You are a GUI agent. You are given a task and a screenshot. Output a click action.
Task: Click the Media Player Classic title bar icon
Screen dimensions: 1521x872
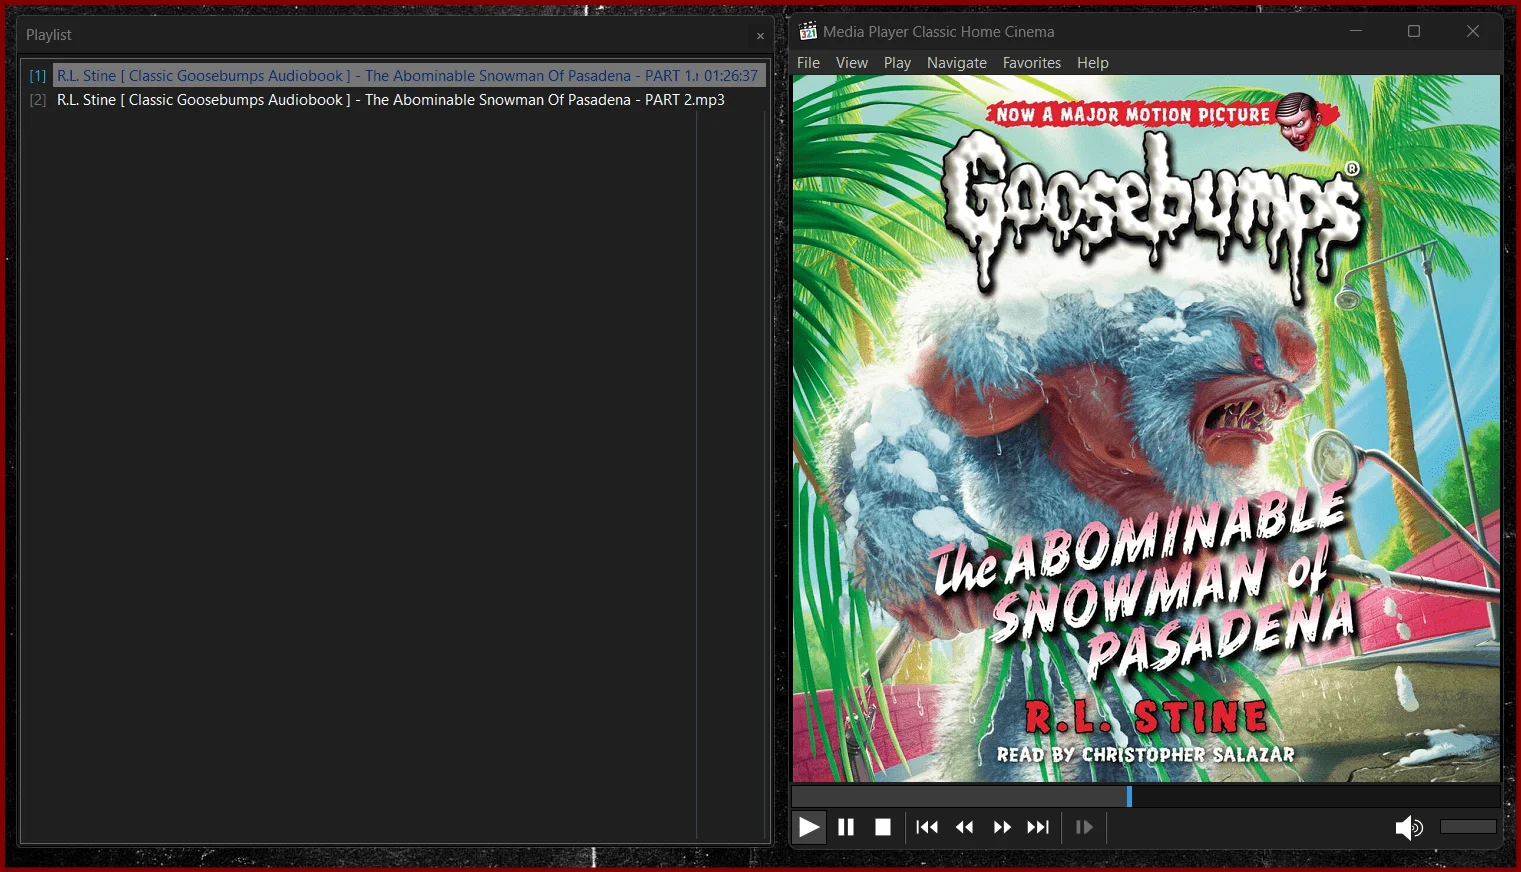coord(808,31)
